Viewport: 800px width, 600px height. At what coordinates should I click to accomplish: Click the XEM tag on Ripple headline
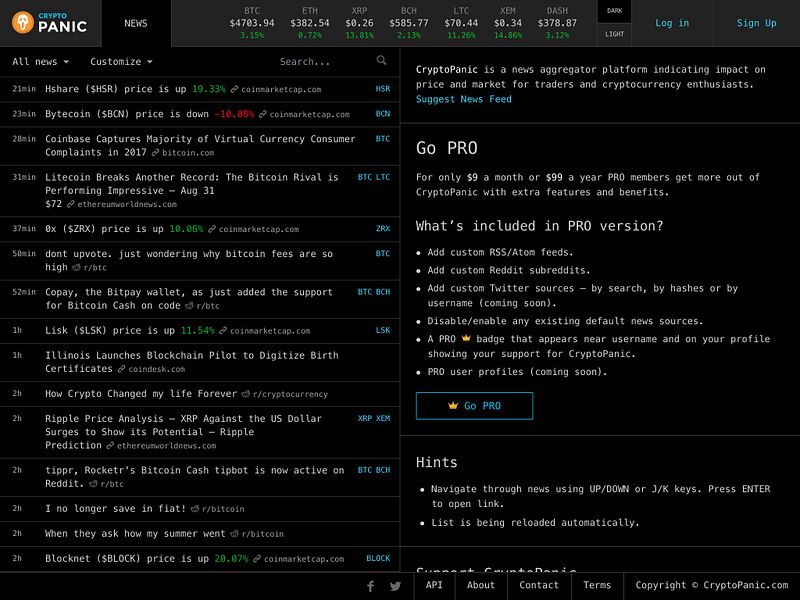point(383,418)
